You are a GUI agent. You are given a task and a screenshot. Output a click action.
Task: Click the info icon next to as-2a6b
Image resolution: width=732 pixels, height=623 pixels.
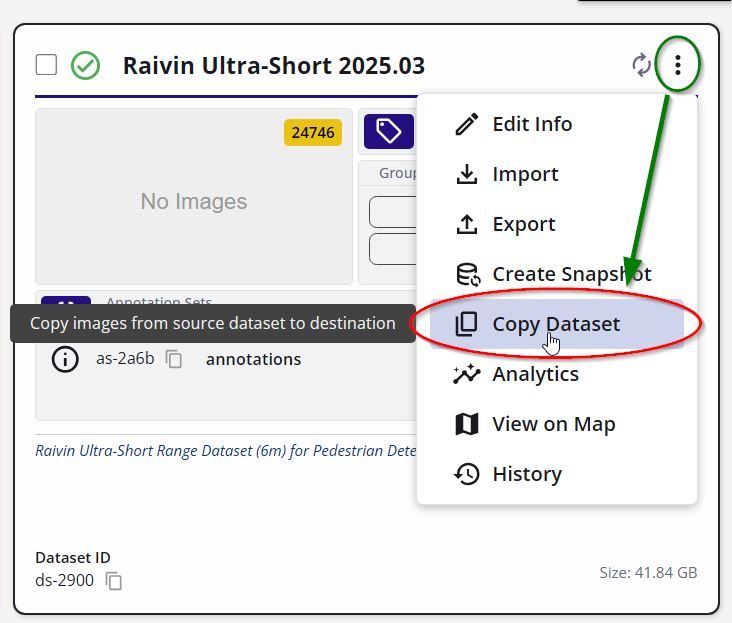65,359
